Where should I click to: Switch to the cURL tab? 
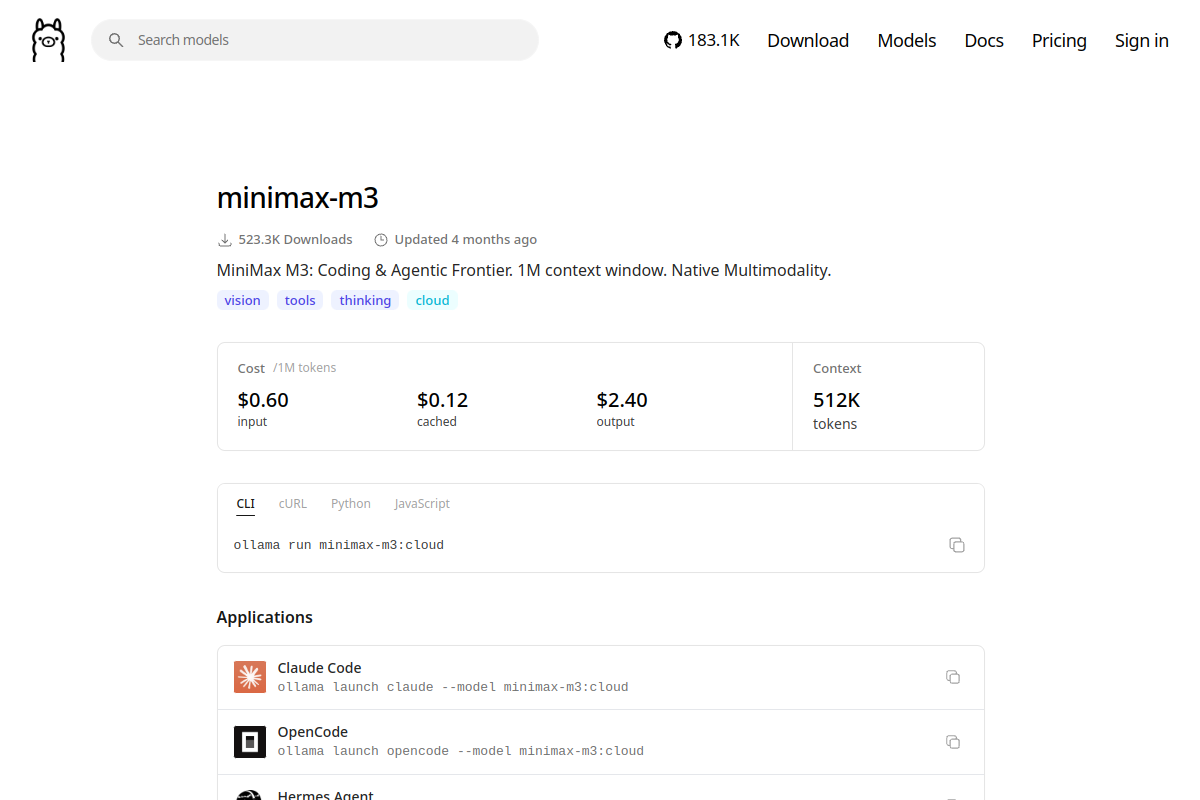[x=293, y=504]
